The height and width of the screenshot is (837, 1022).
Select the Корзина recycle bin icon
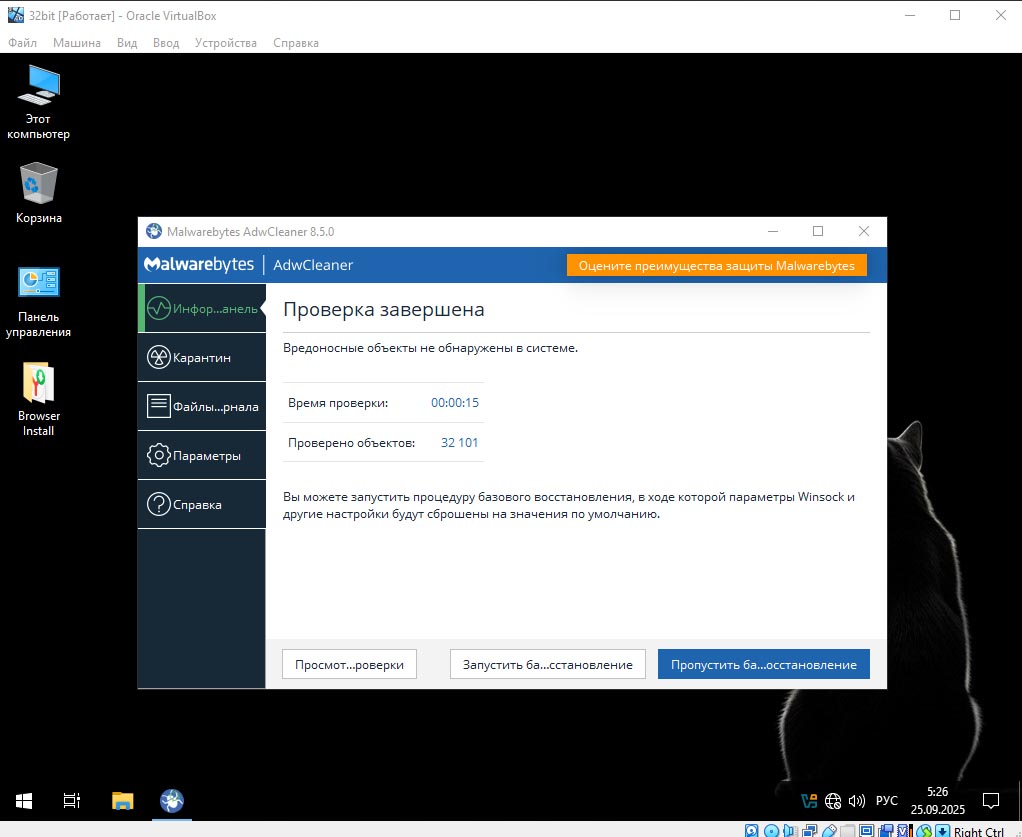pyautogui.click(x=38, y=194)
